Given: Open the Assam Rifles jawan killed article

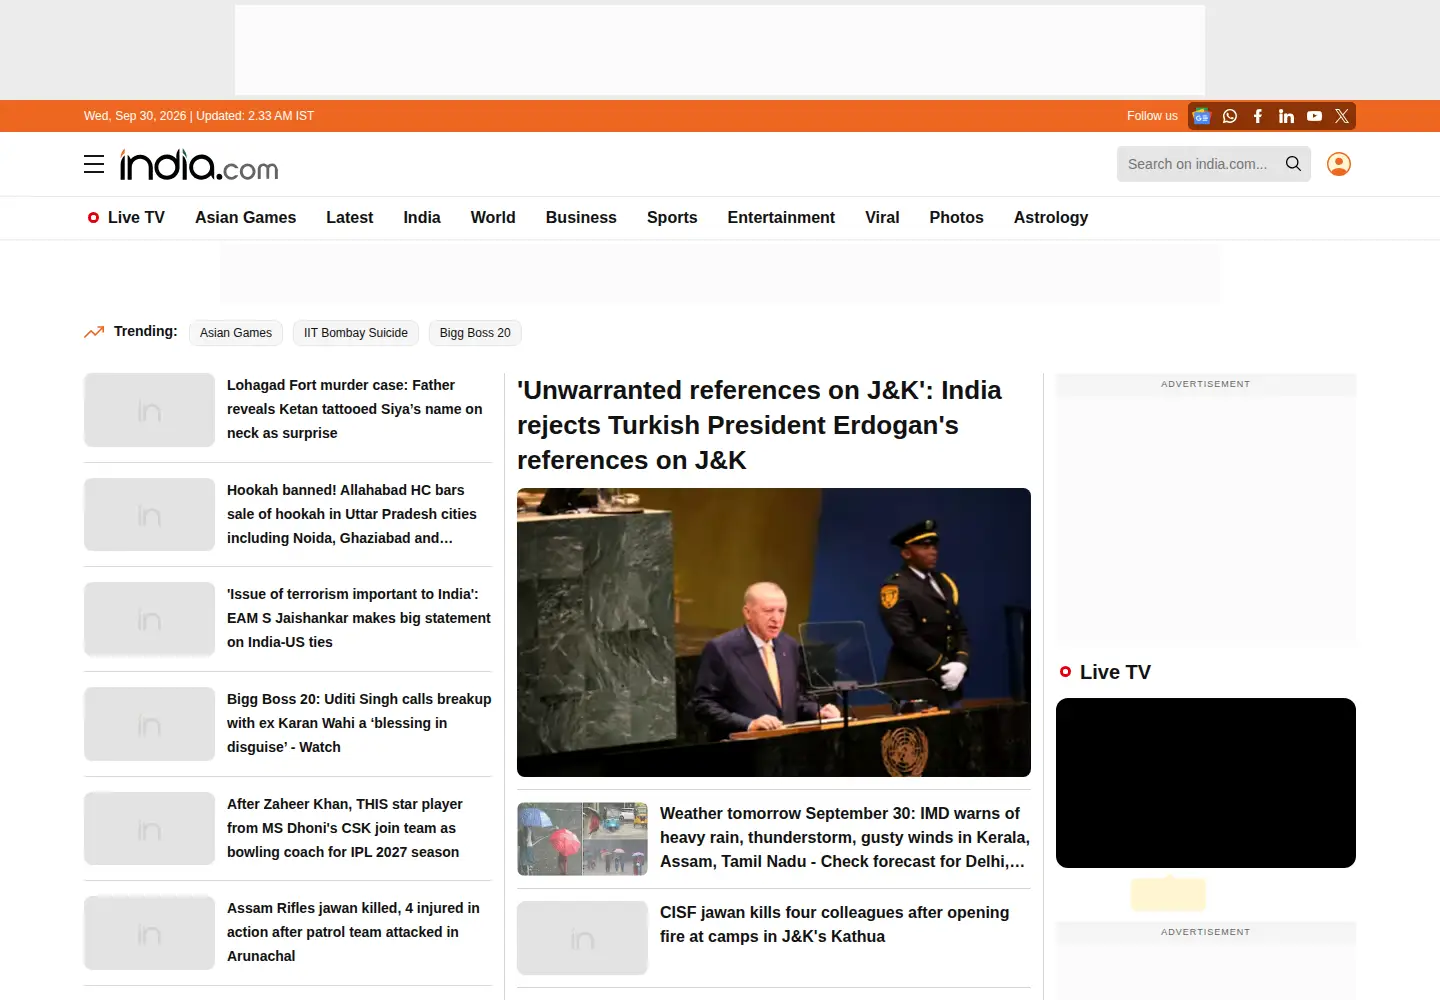Looking at the screenshot, I should pos(353,932).
